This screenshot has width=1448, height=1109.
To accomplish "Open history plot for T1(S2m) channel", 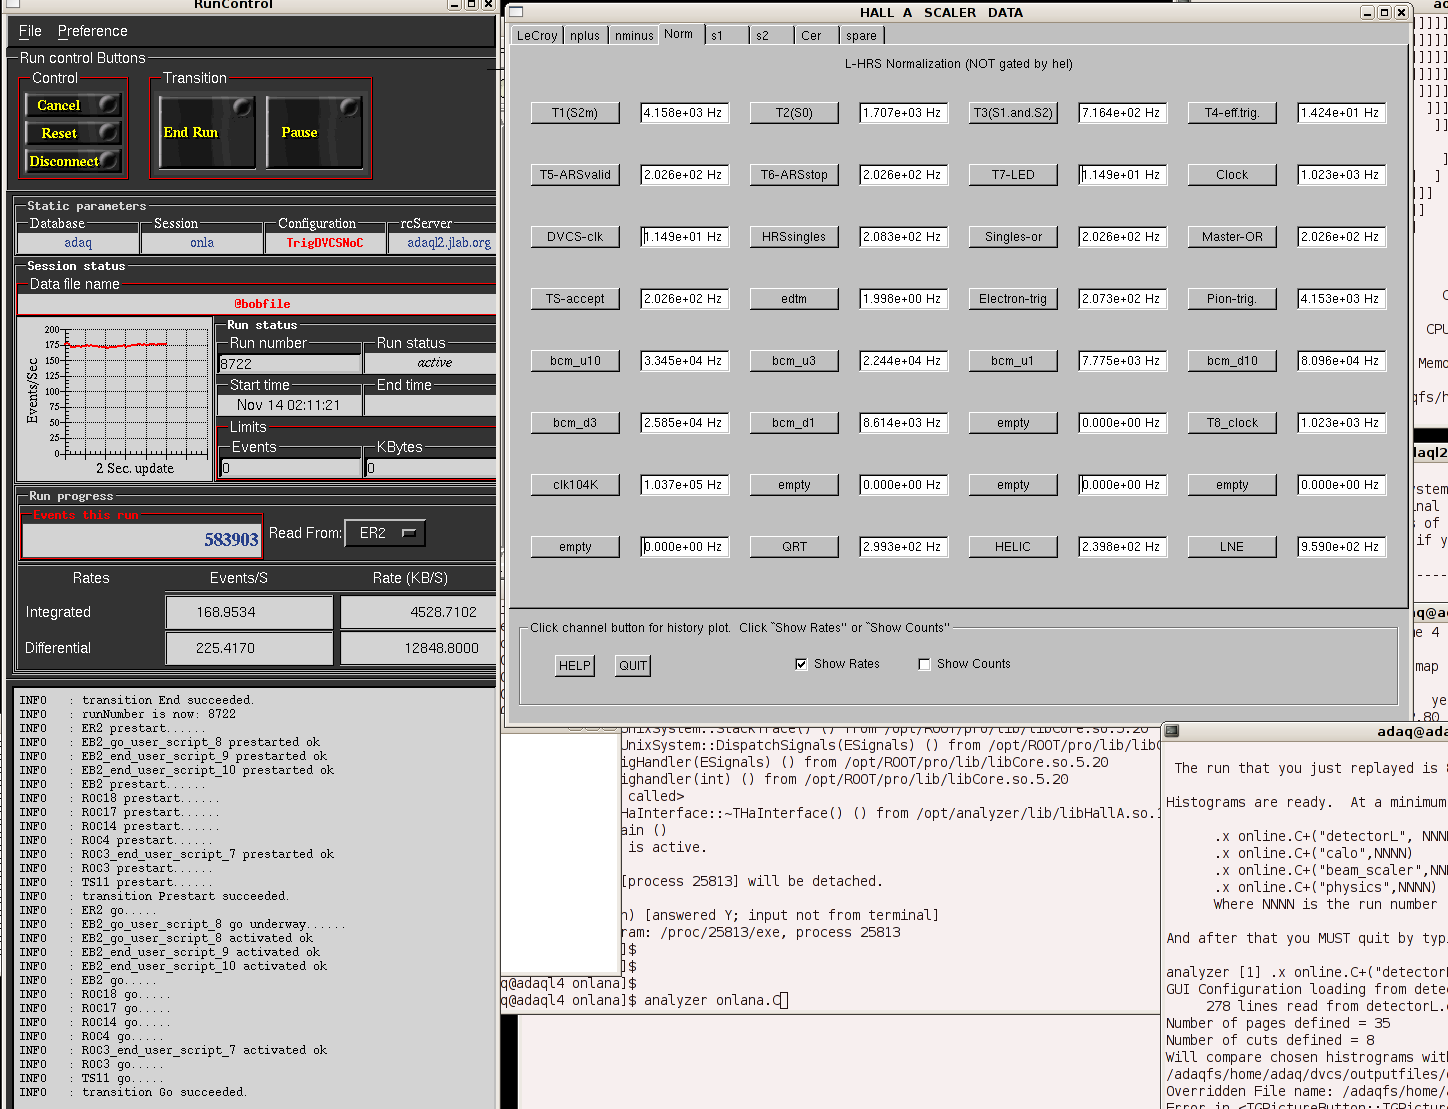I will tap(575, 113).
